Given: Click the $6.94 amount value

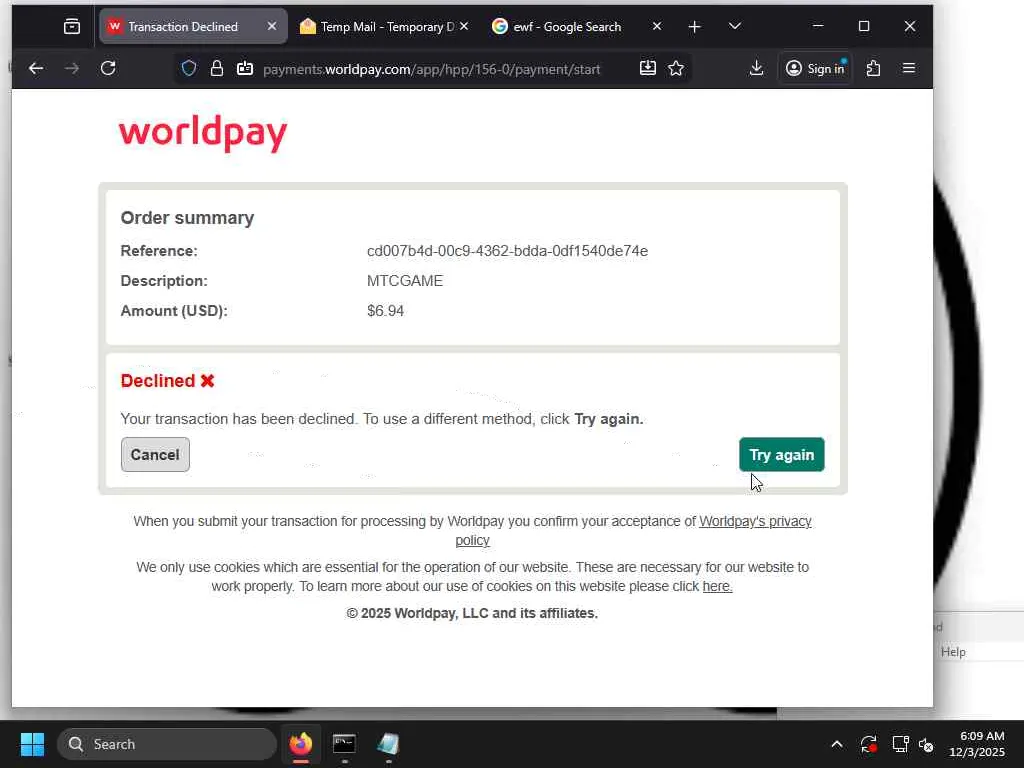Looking at the screenshot, I should (x=385, y=311).
